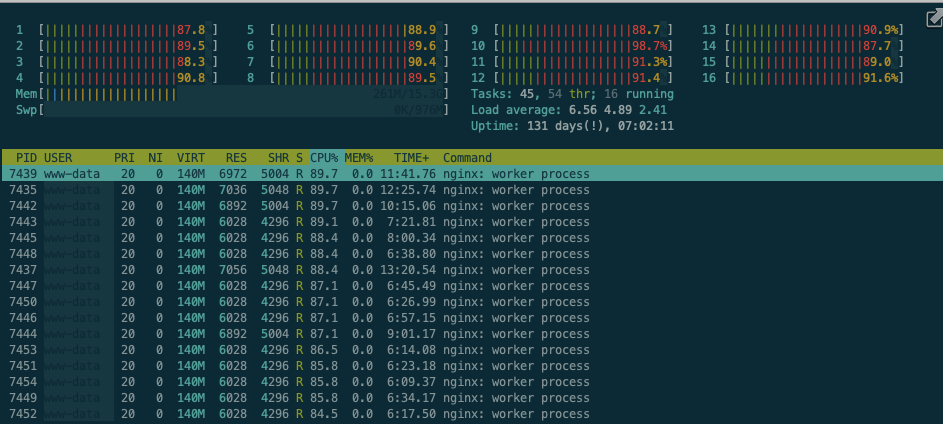Select the highlighted CPU% column header

324,158
